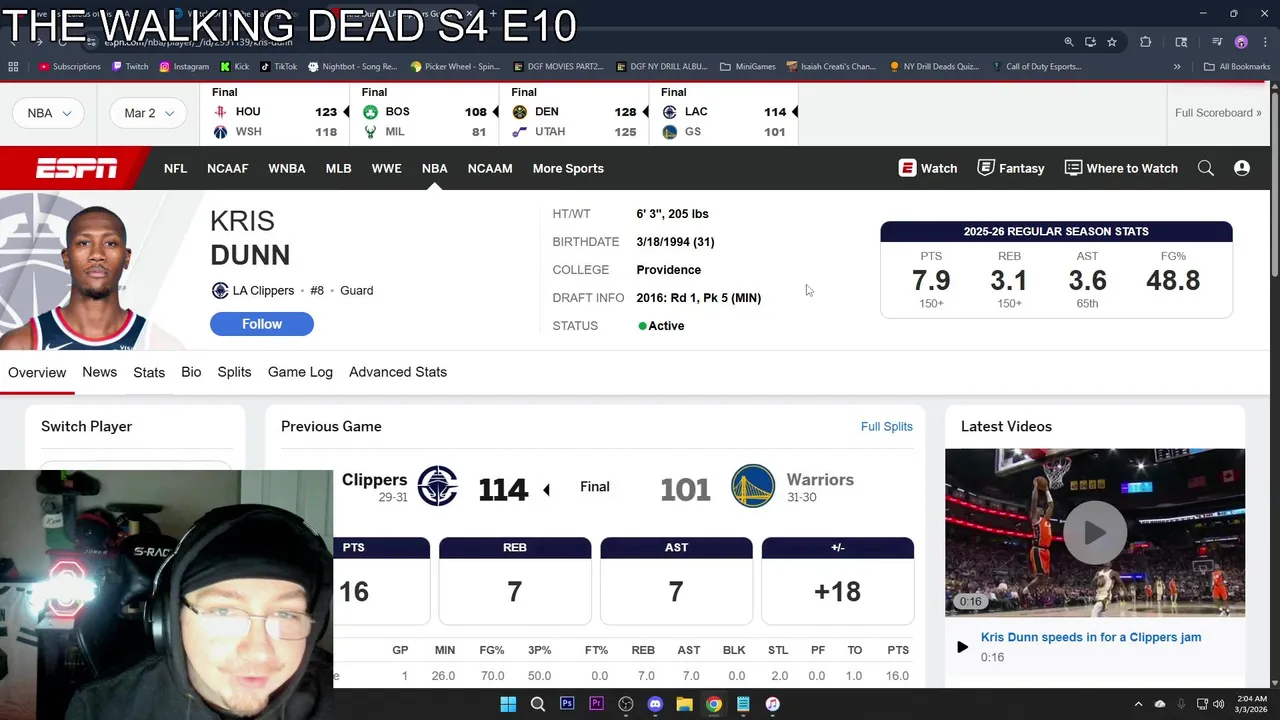Open the ESPN search icon

(1206, 168)
